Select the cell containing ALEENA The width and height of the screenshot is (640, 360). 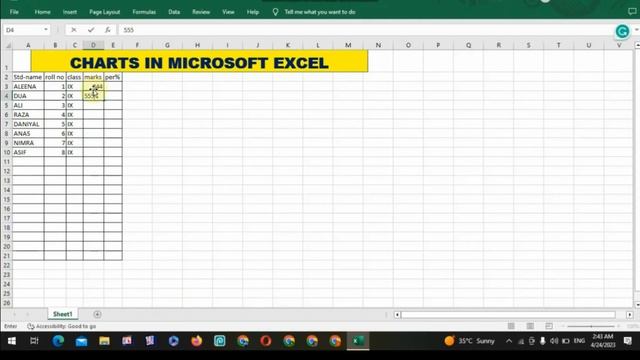[x=28, y=87]
